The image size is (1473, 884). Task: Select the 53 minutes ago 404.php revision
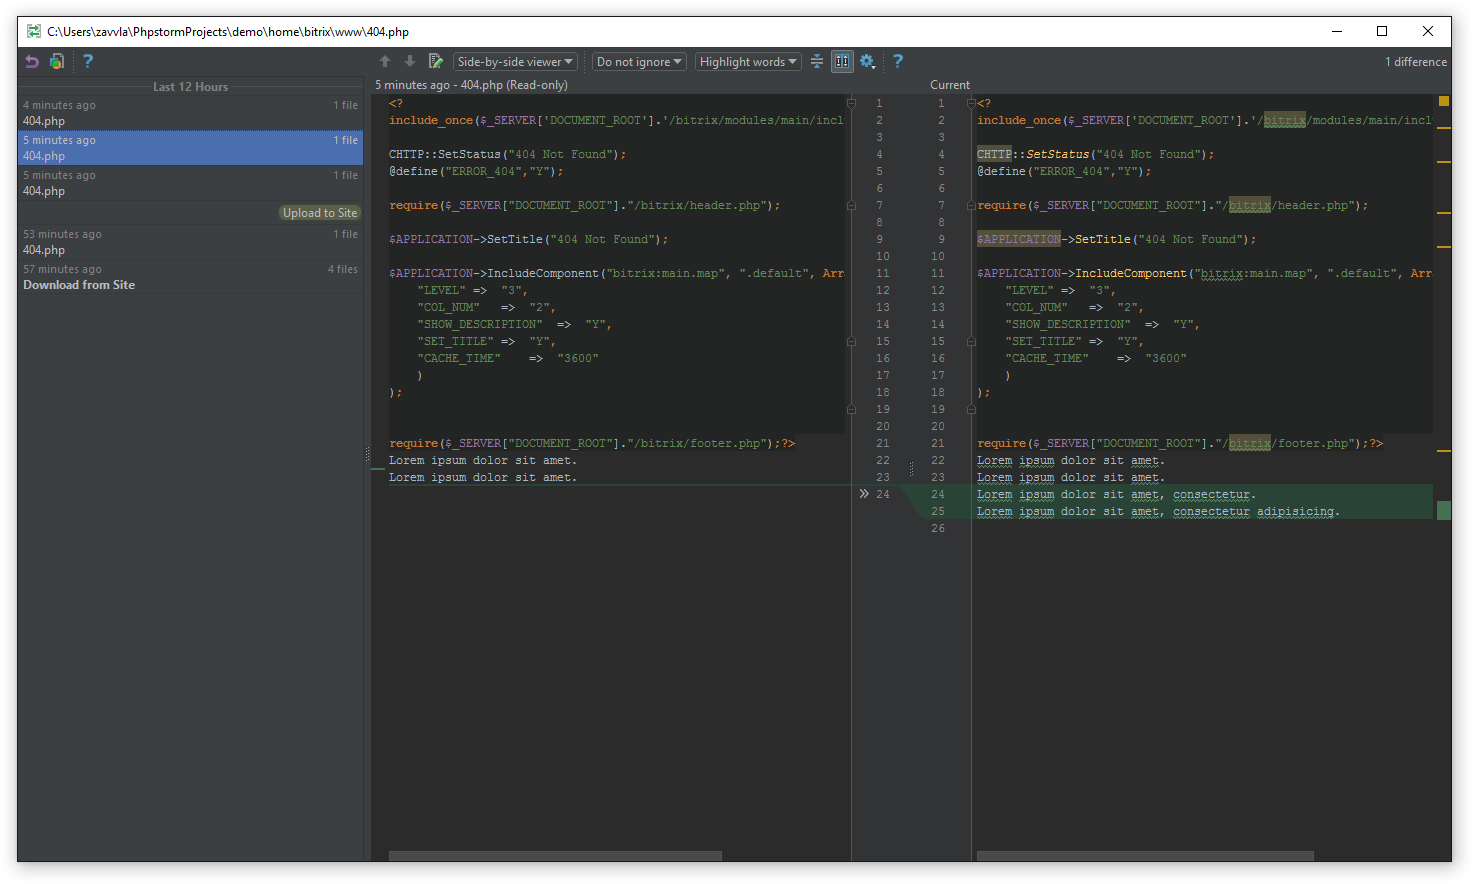click(x=190, y=242)
